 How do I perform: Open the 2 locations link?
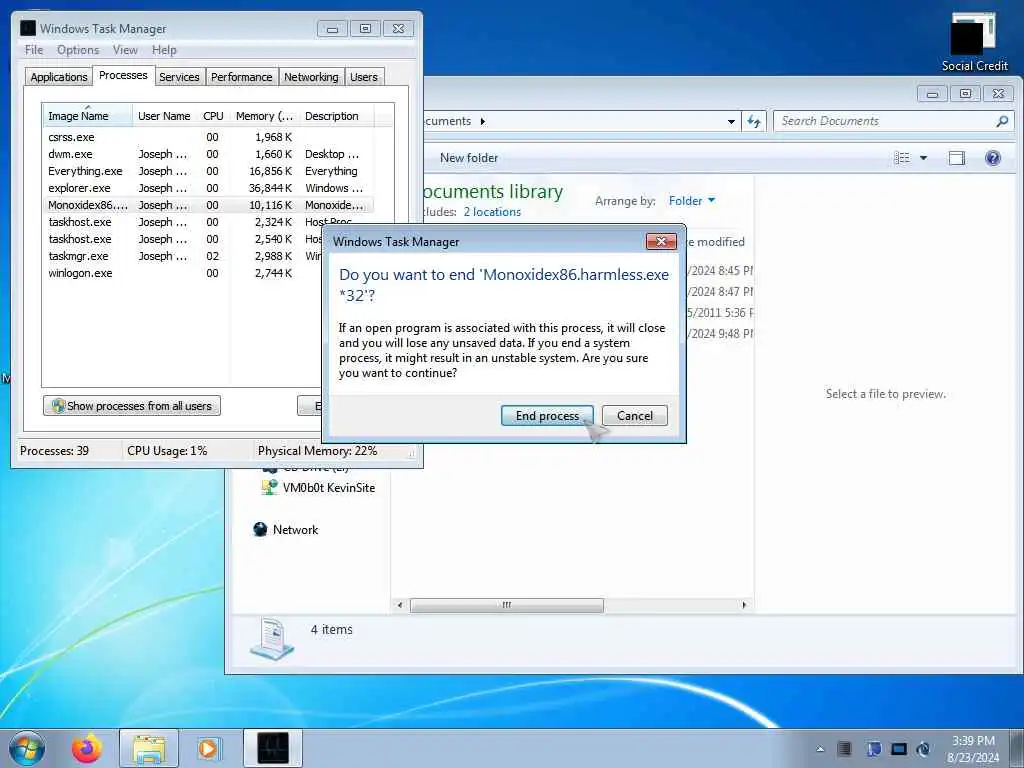(x=492, y=212)
